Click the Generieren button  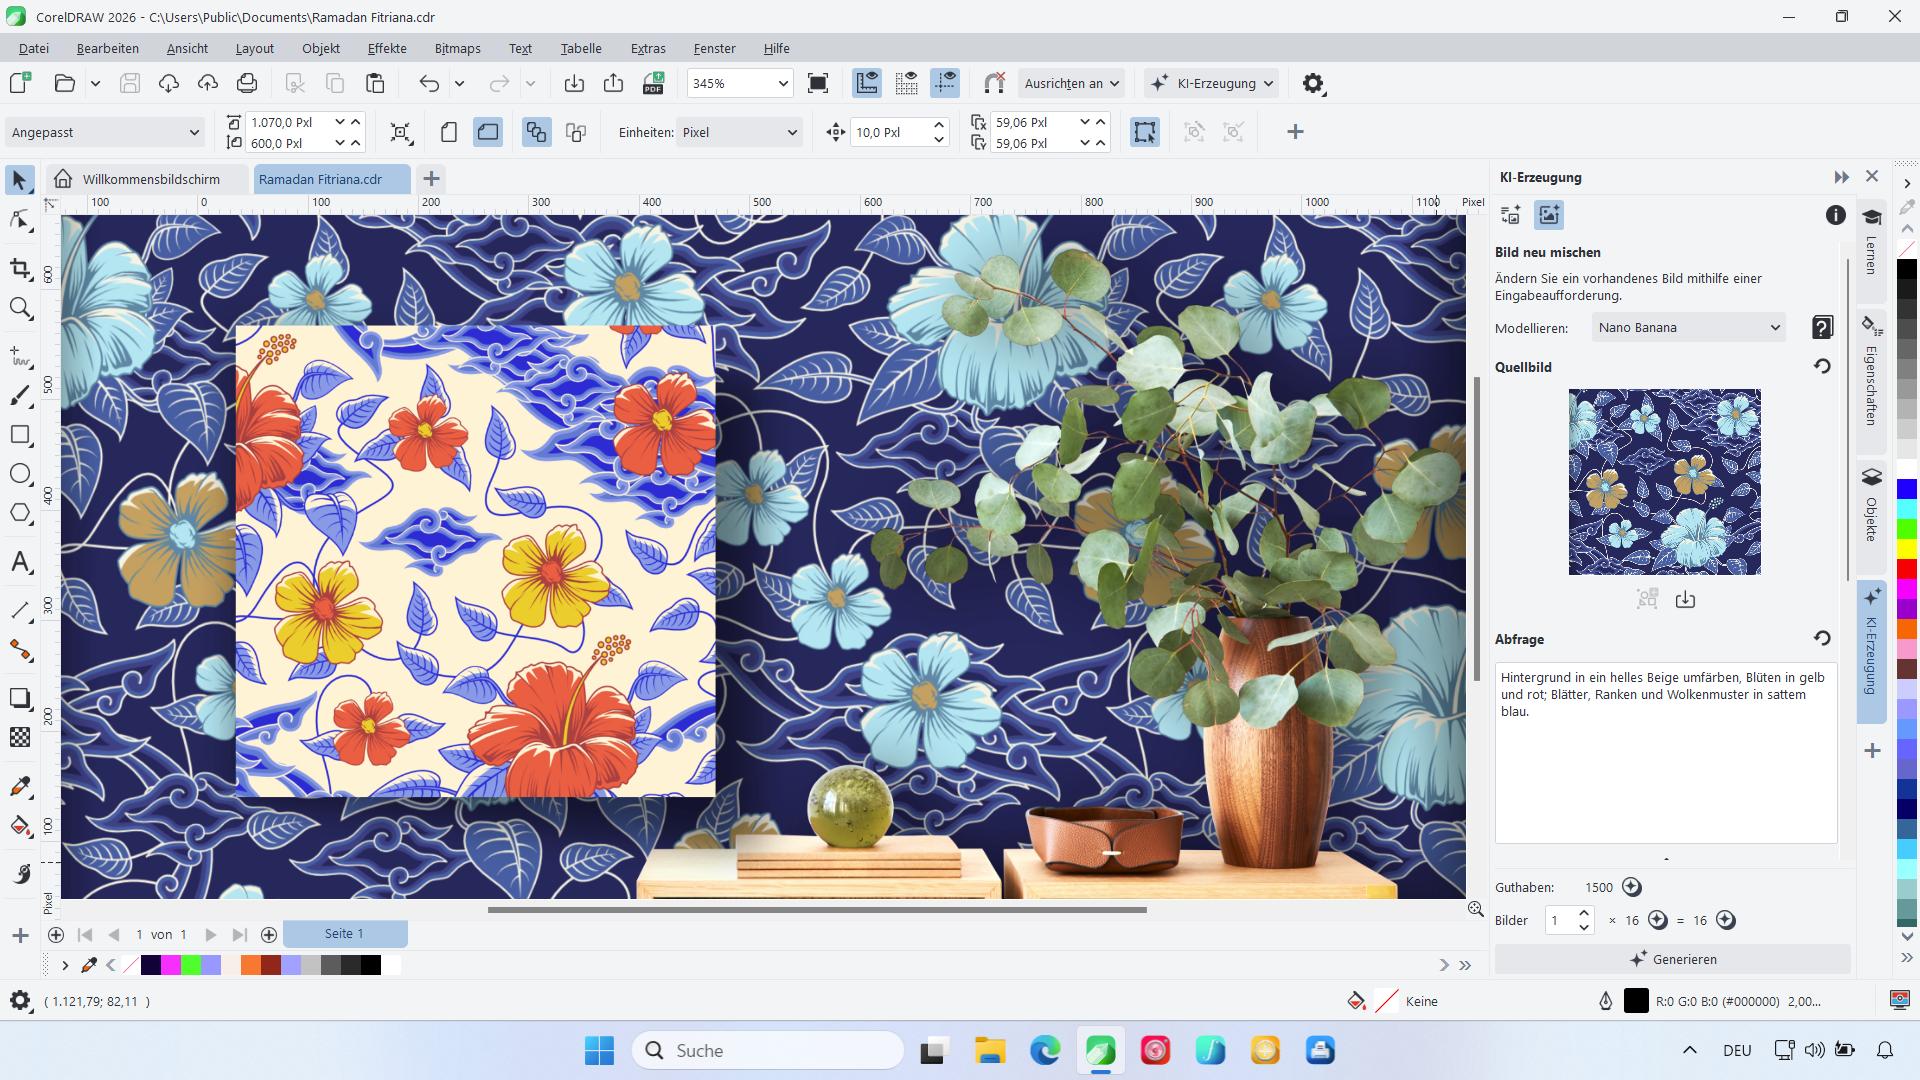(x=1671, y=959)
